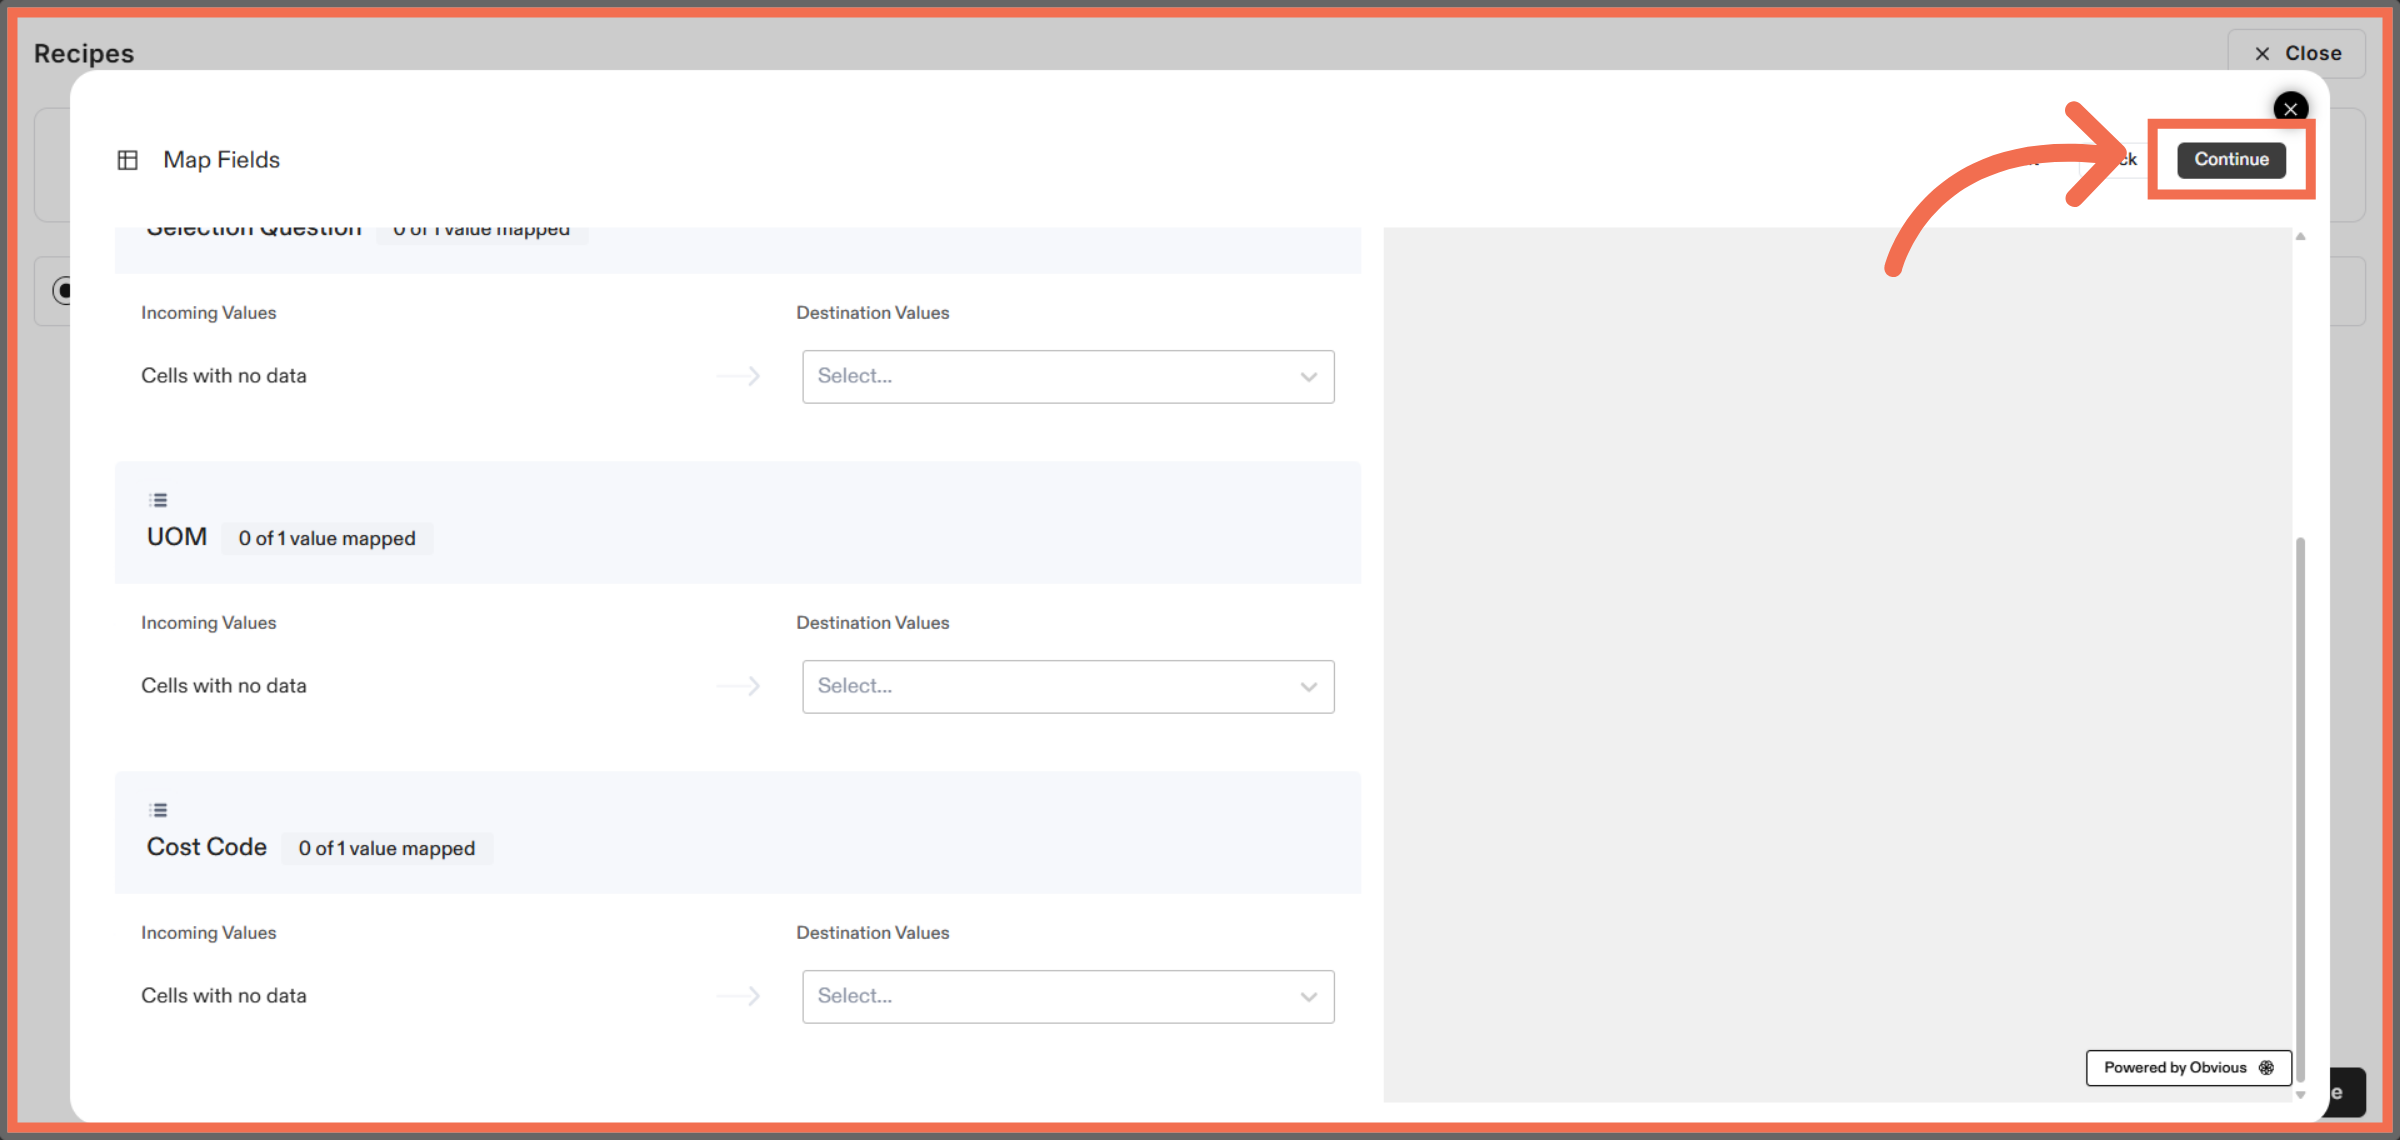This screenshot has height=1140, width=2400.
Task: Click the mapping arrow in the Cost Code row
Action: pyautogui.click(x=739, y=996)
